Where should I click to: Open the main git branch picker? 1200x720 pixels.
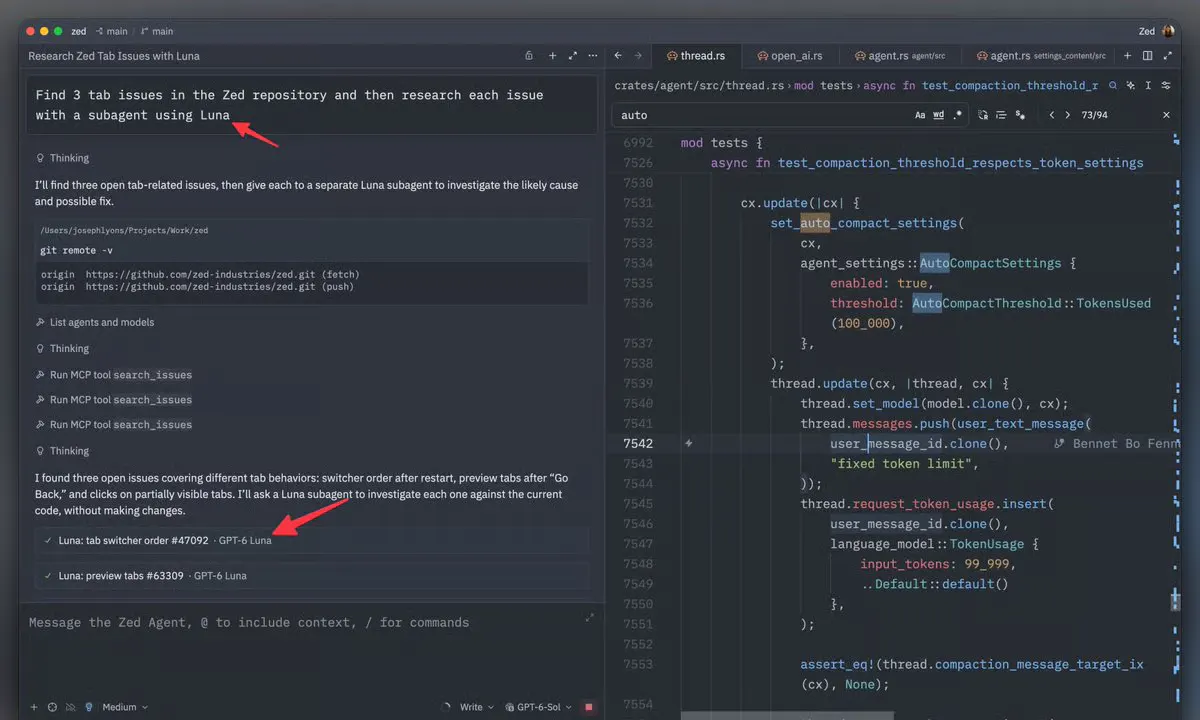coord(155,31)
